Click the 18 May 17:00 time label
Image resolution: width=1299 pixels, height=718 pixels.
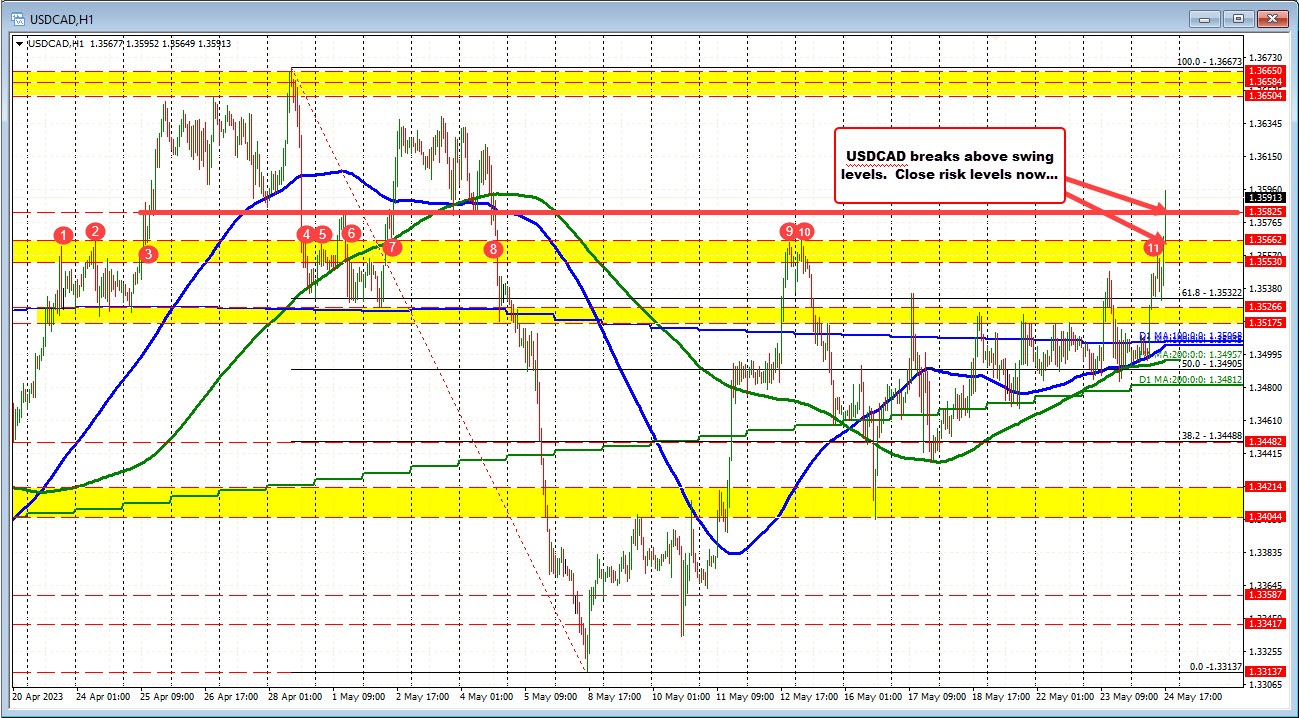point(1001,695)
